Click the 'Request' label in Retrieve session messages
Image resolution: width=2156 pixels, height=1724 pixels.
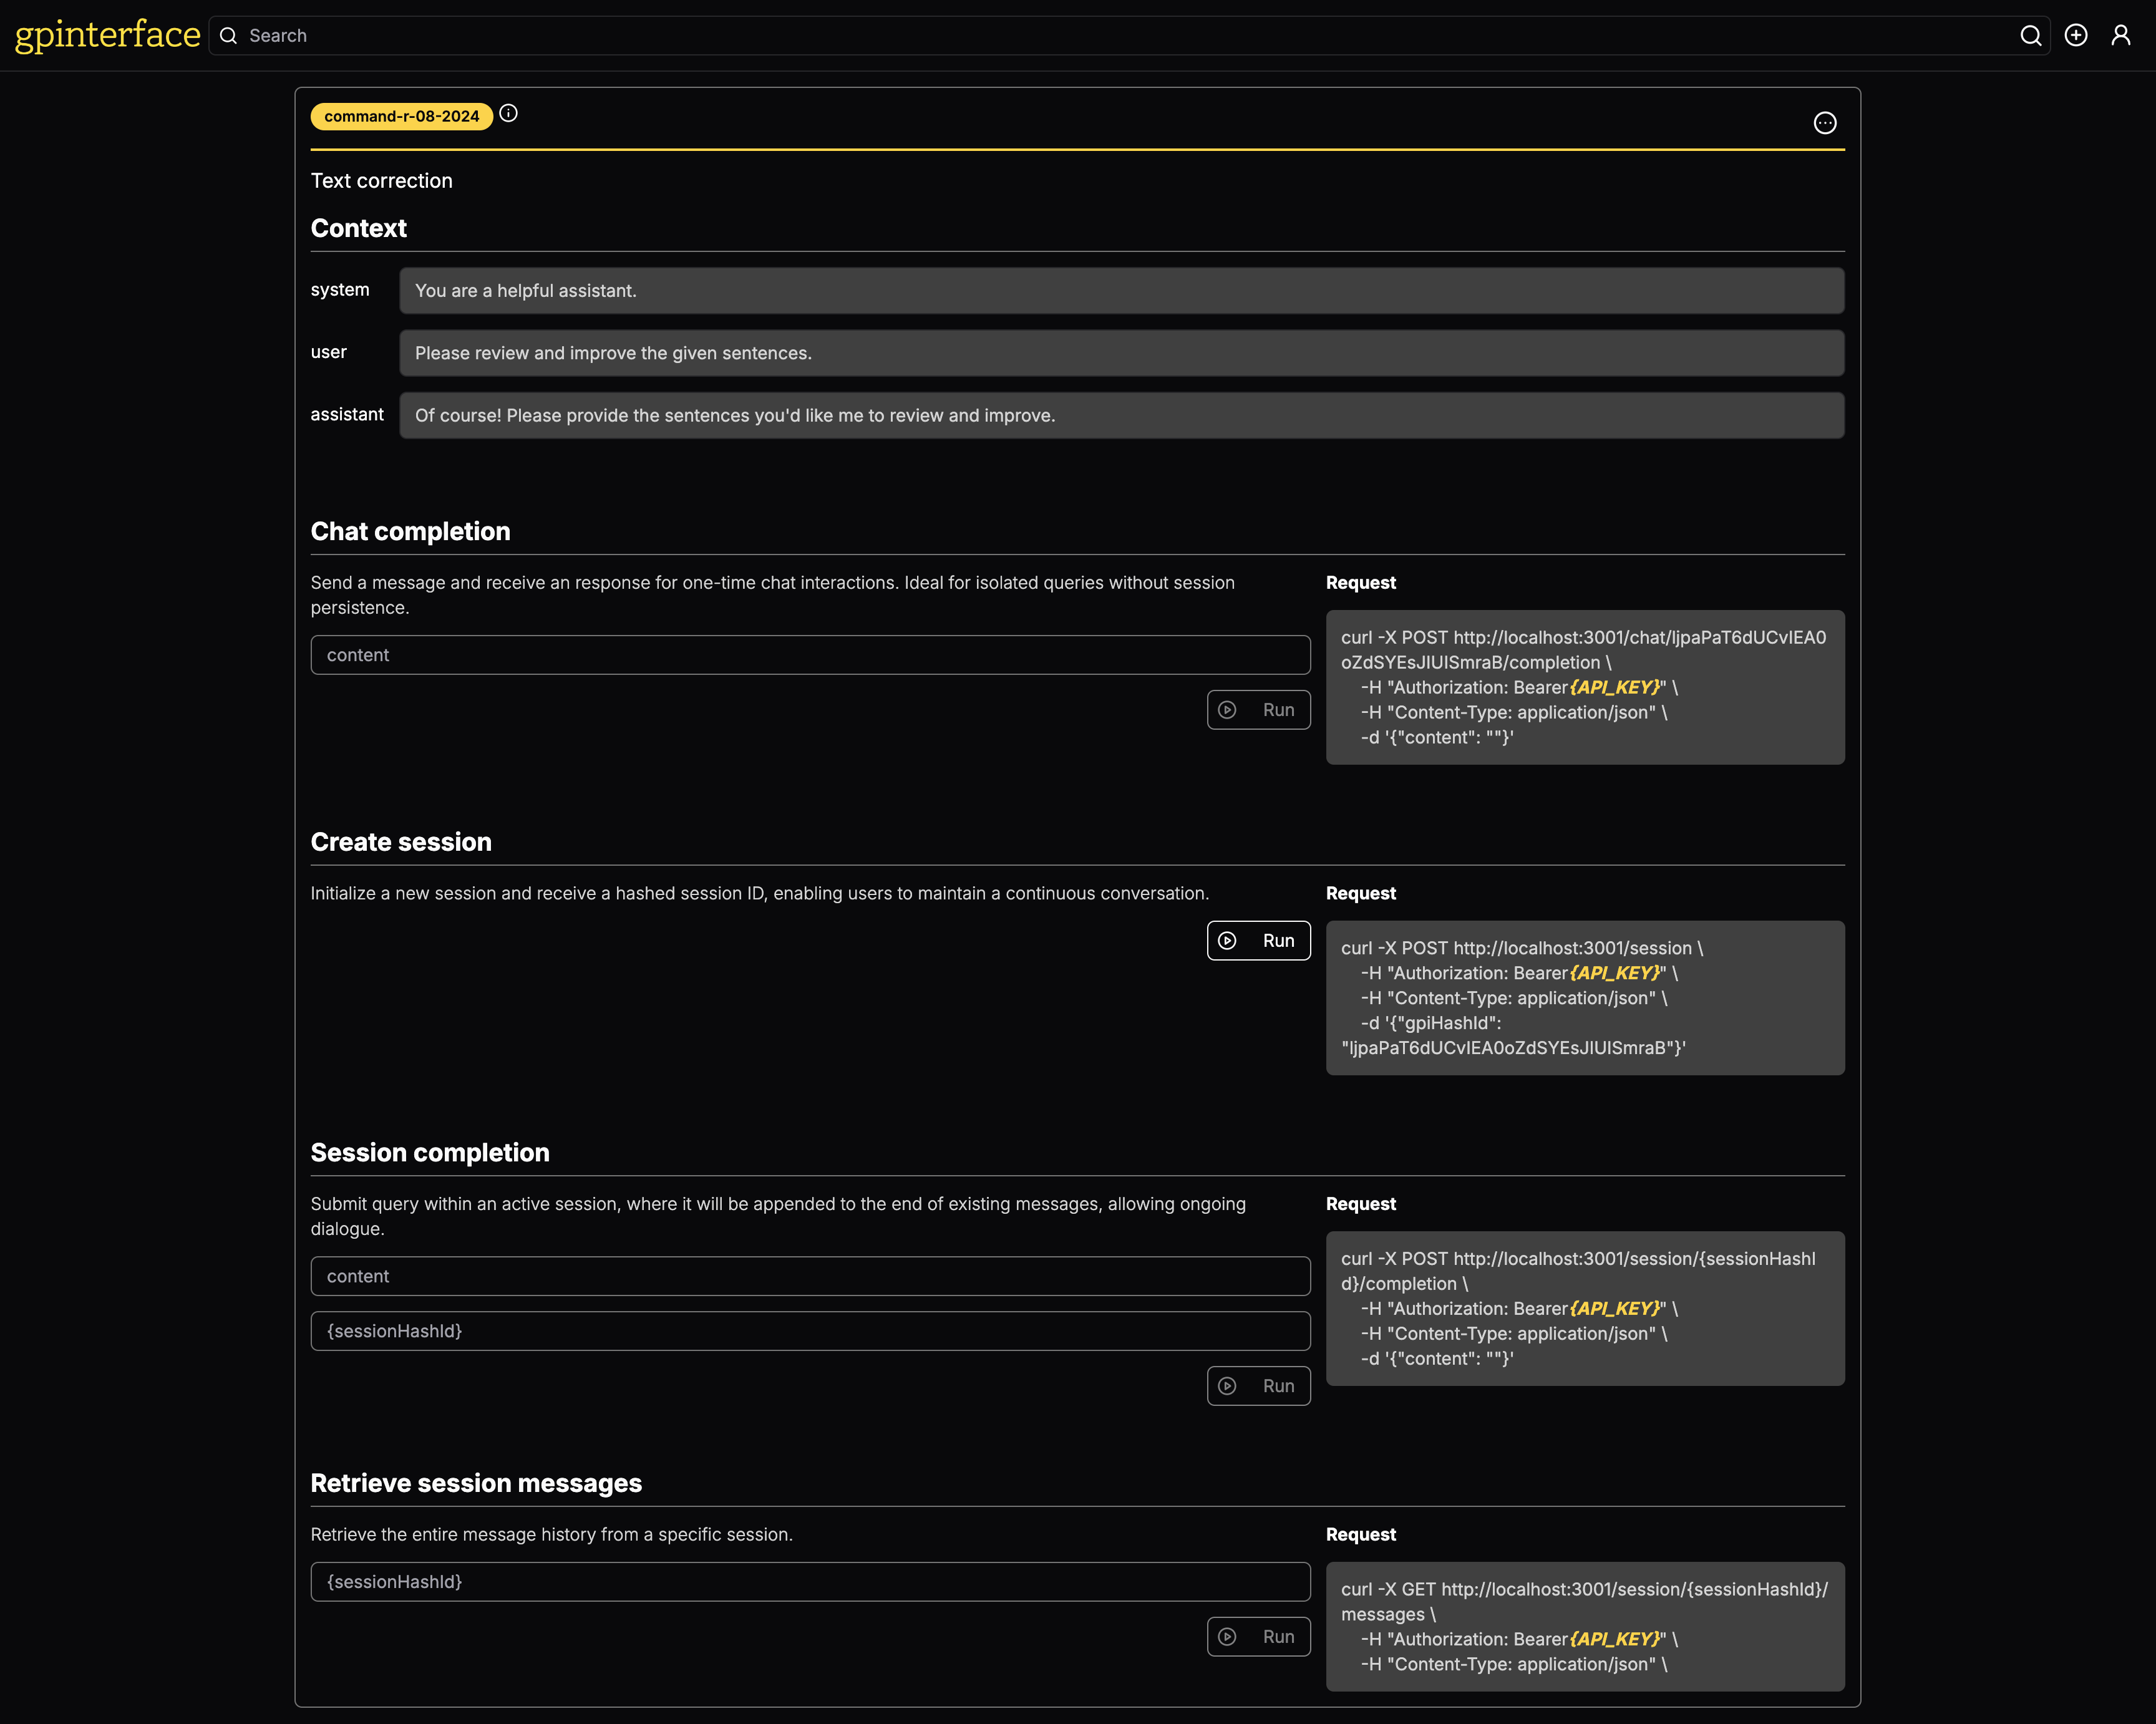1360,1534
